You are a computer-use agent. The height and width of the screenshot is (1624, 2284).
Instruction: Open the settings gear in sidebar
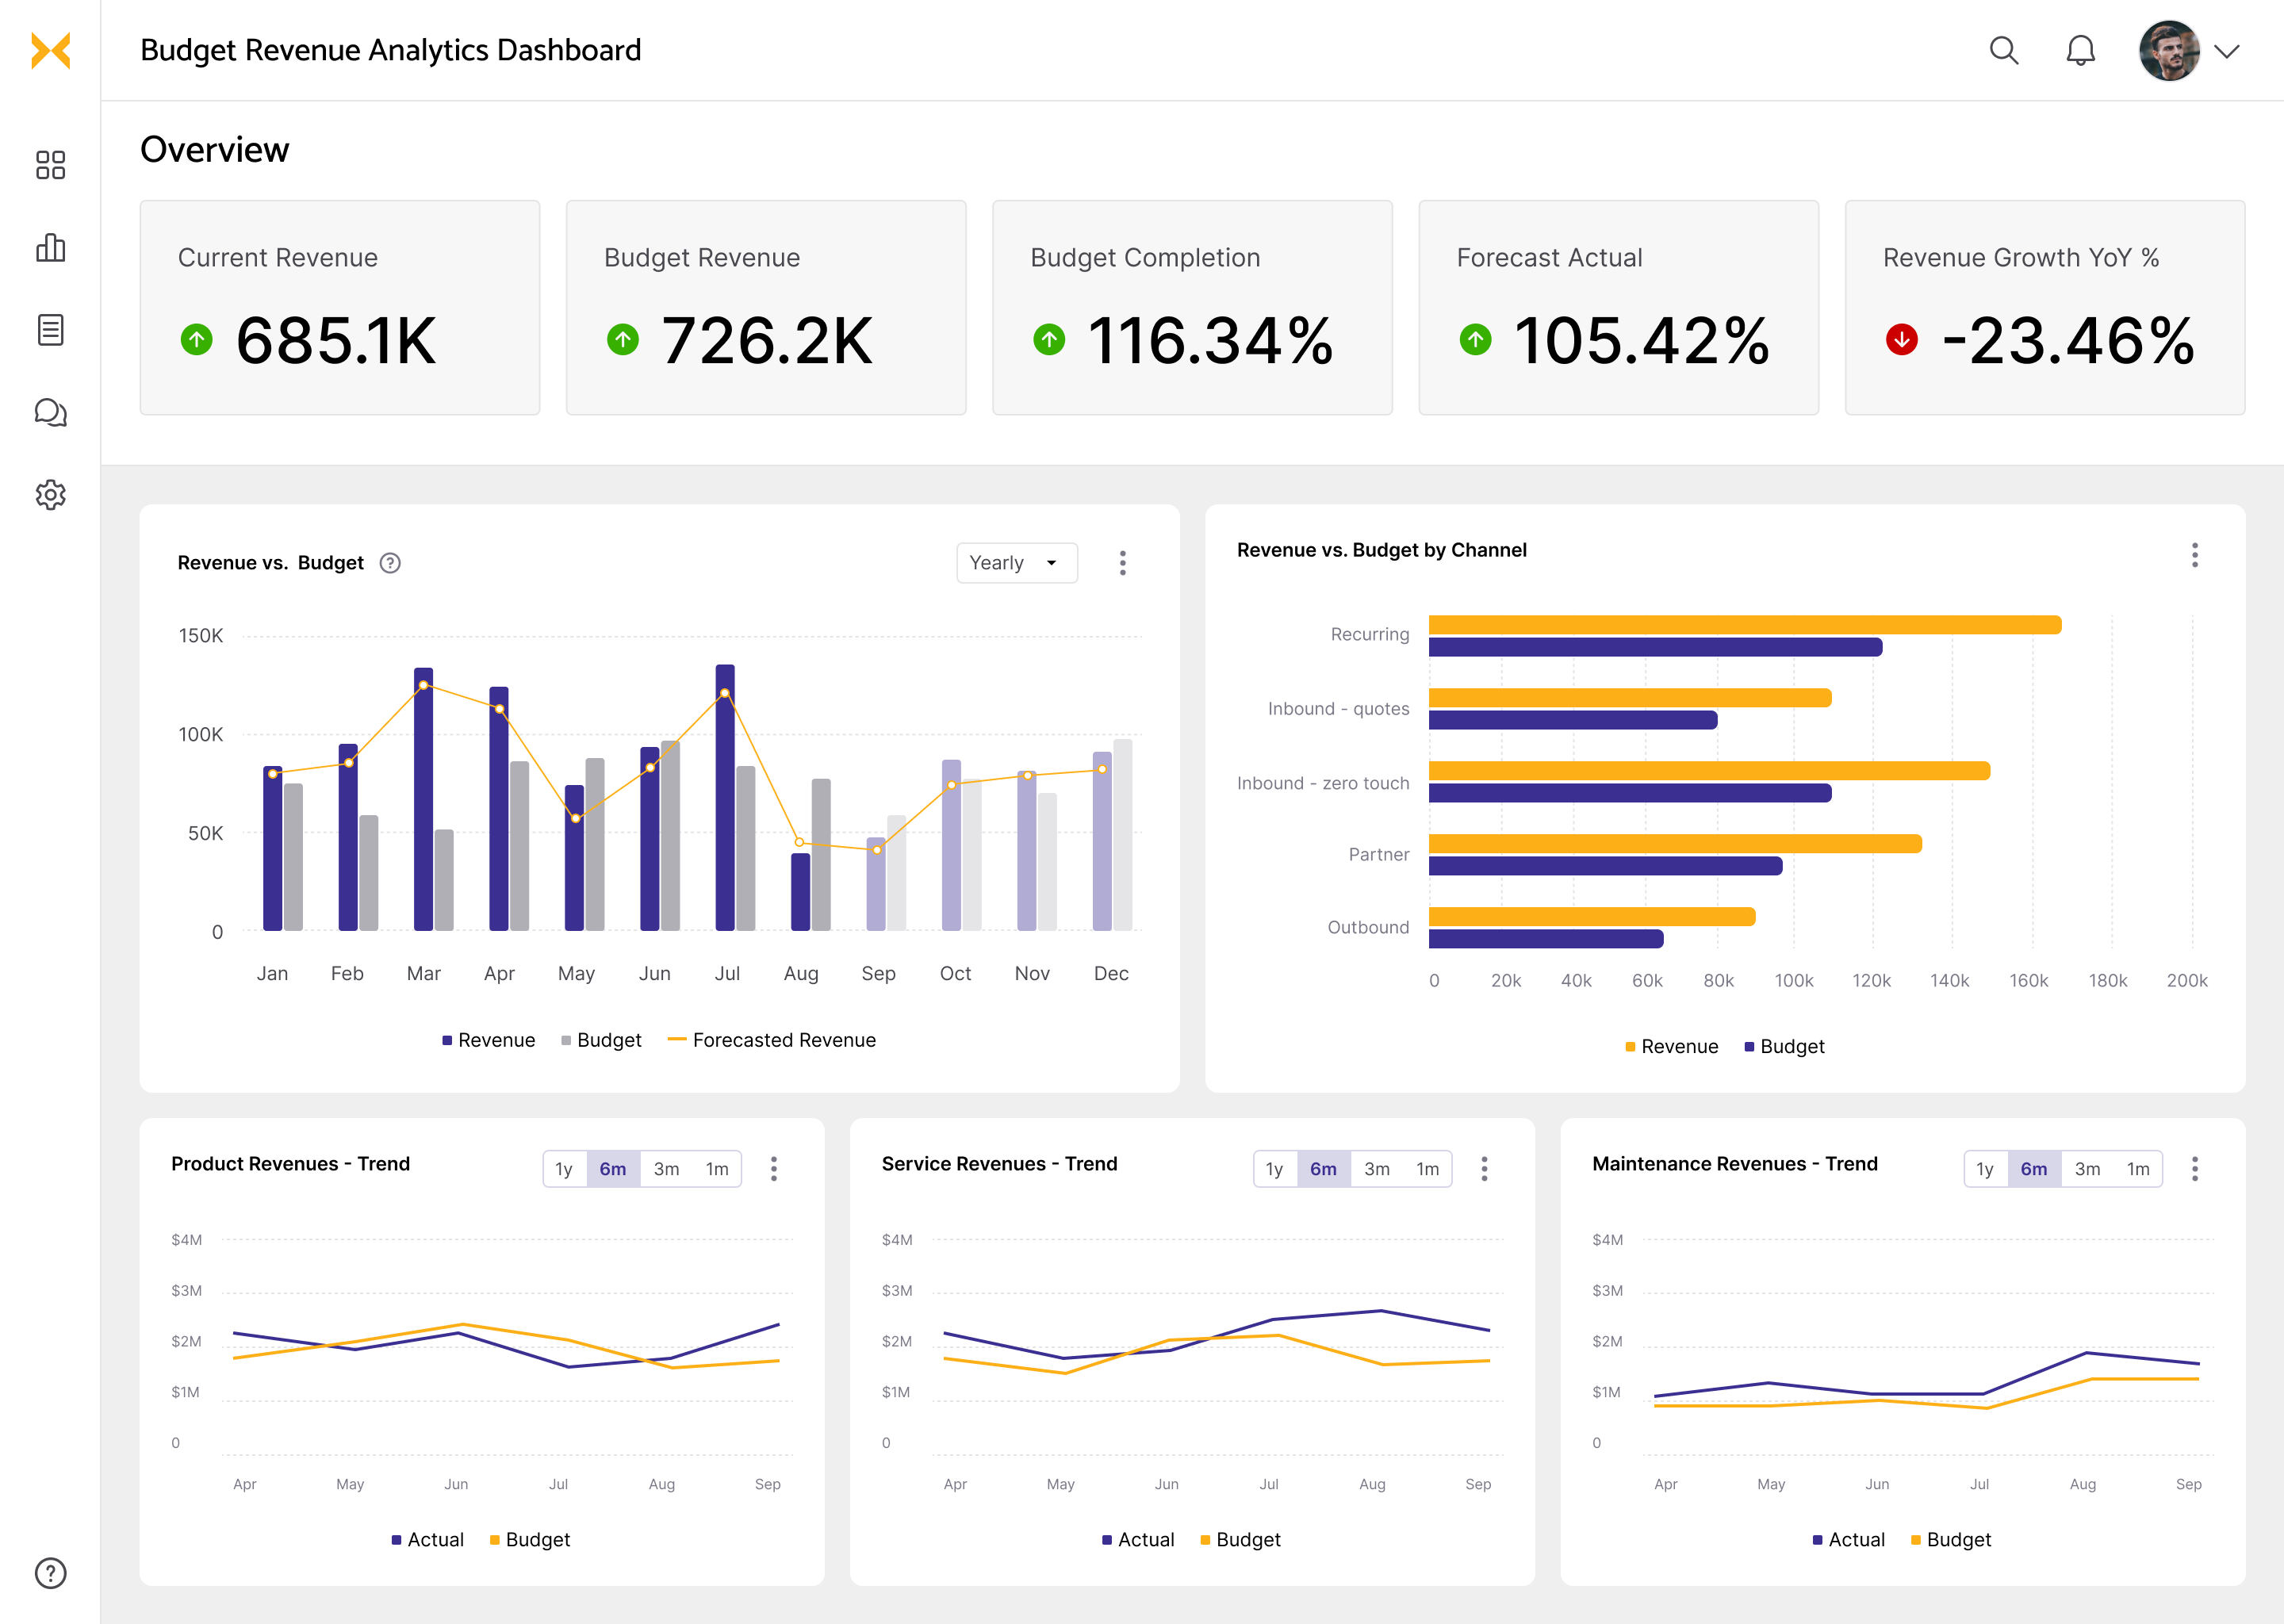click(50, 495)
